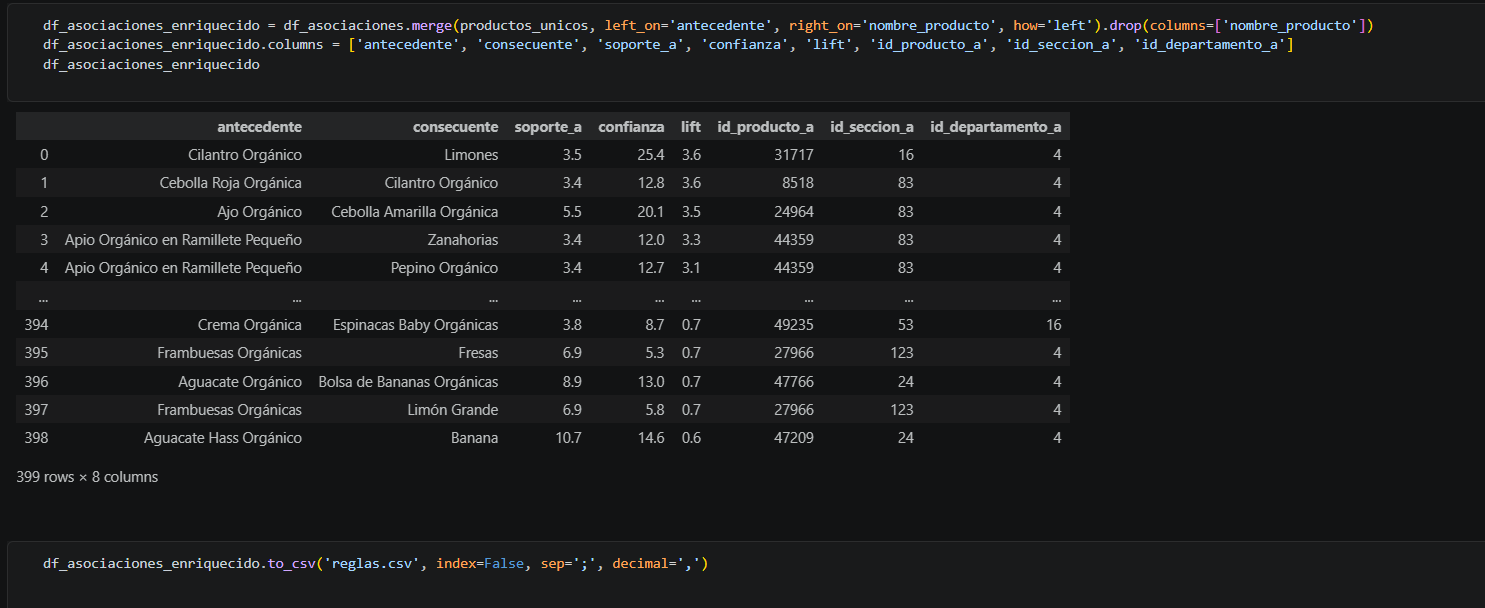Click the confianza column header
The image size is (1485, 608).
point(631,126)
